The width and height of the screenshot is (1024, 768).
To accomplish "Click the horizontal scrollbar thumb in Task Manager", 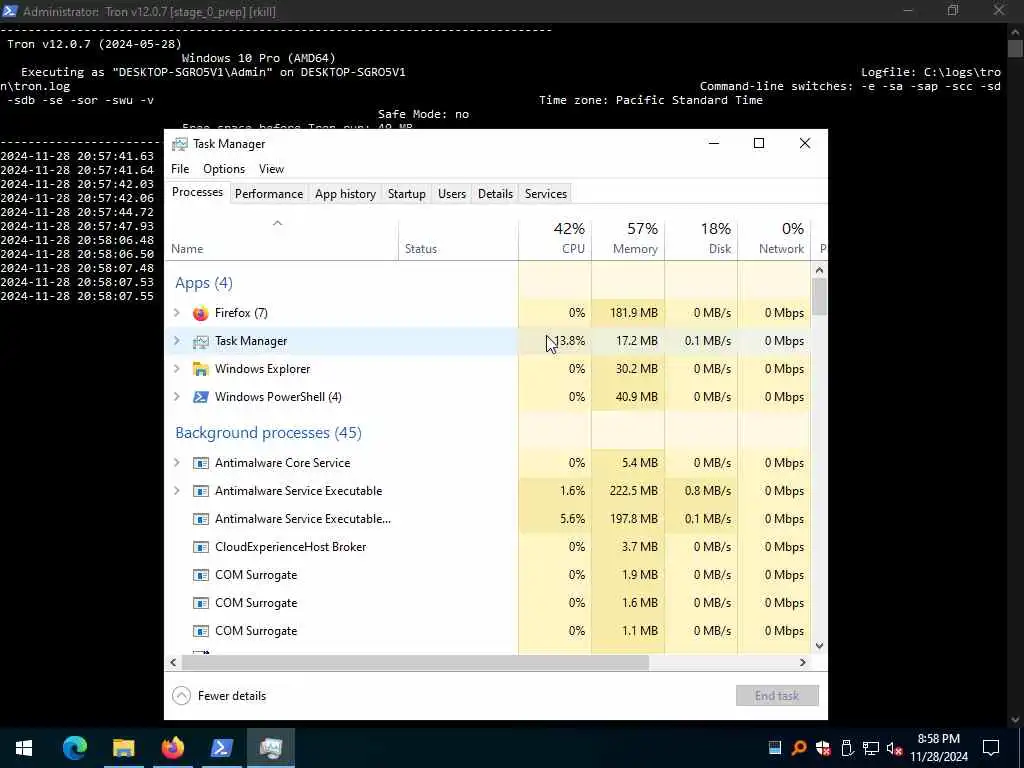I will point(415,662).
